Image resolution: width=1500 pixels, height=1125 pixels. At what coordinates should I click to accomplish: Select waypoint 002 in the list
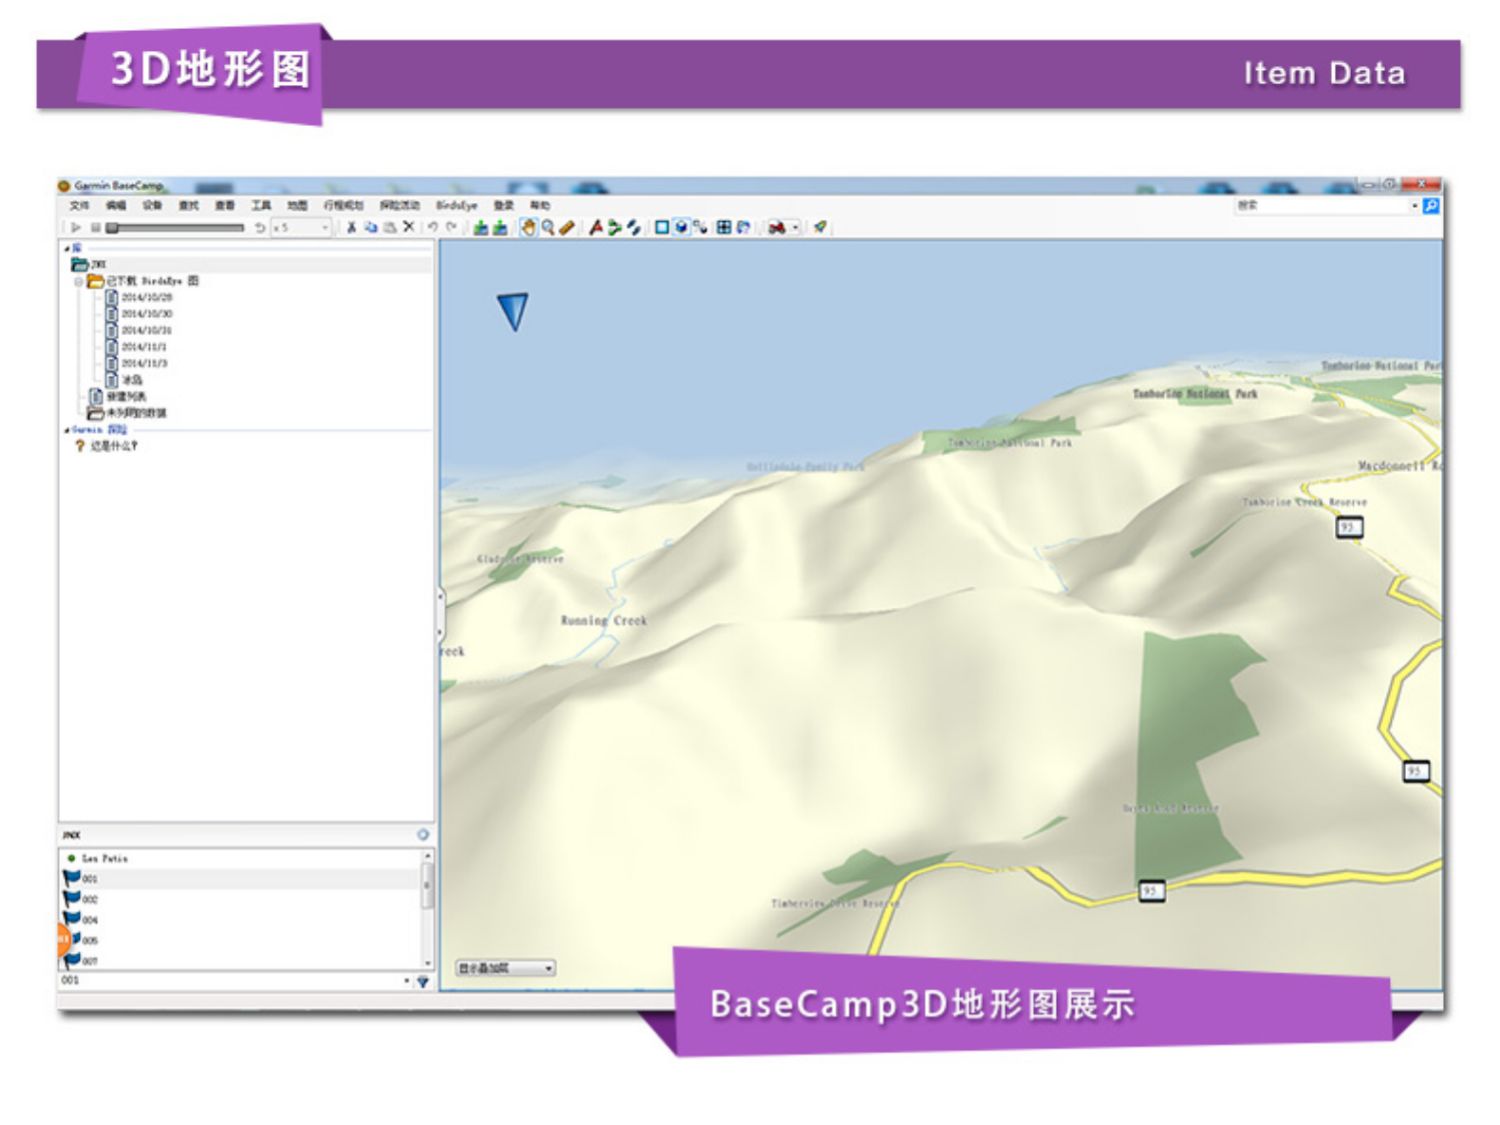(x=240, y=899)
